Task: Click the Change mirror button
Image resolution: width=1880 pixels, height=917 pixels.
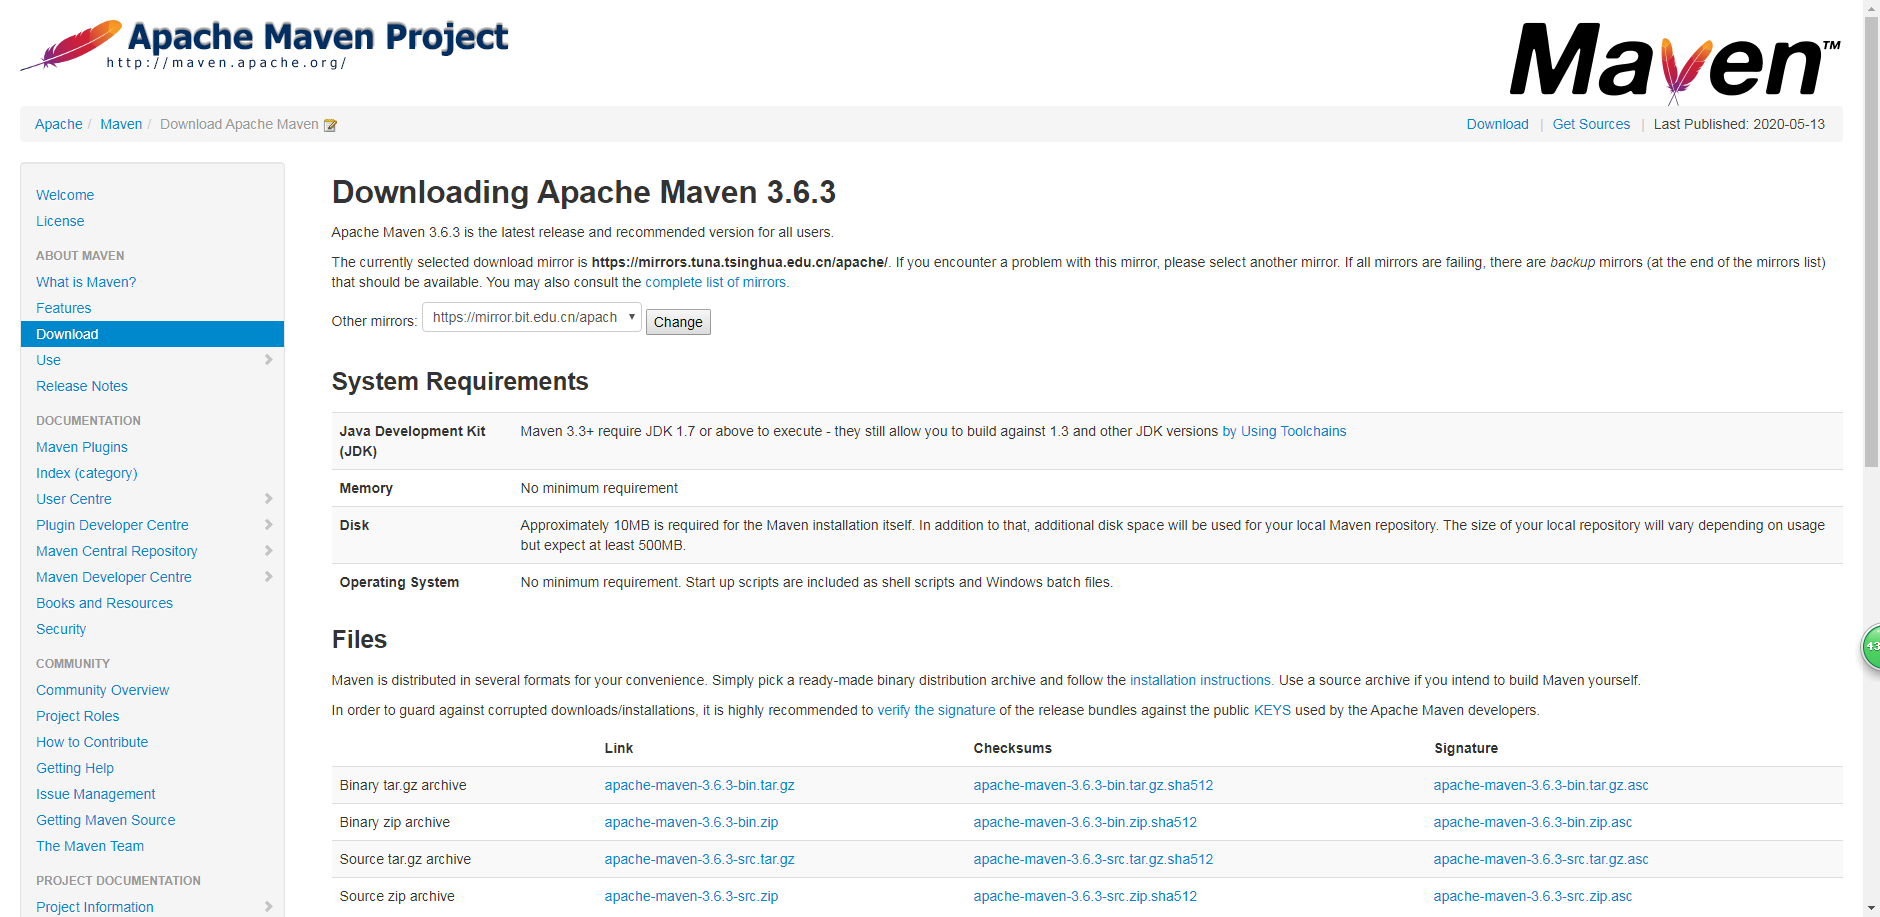Action: point(678,322)
